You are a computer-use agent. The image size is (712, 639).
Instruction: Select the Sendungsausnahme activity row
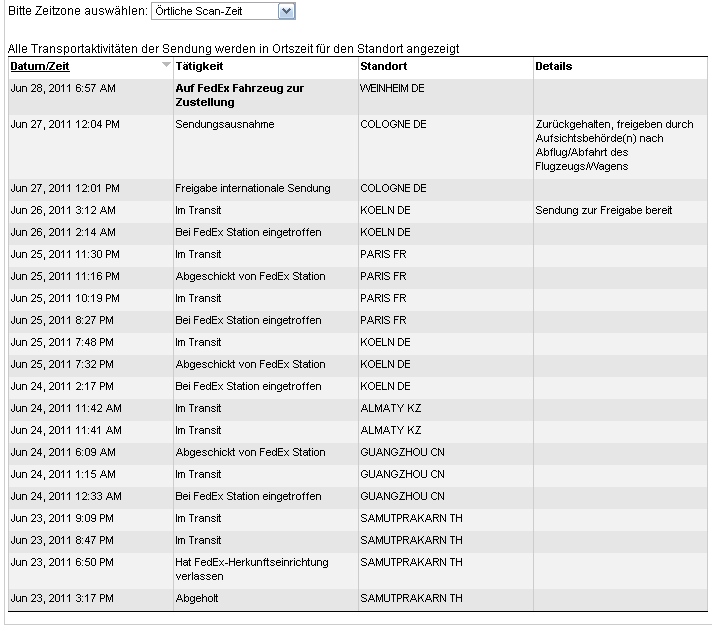tap(224, 124)
